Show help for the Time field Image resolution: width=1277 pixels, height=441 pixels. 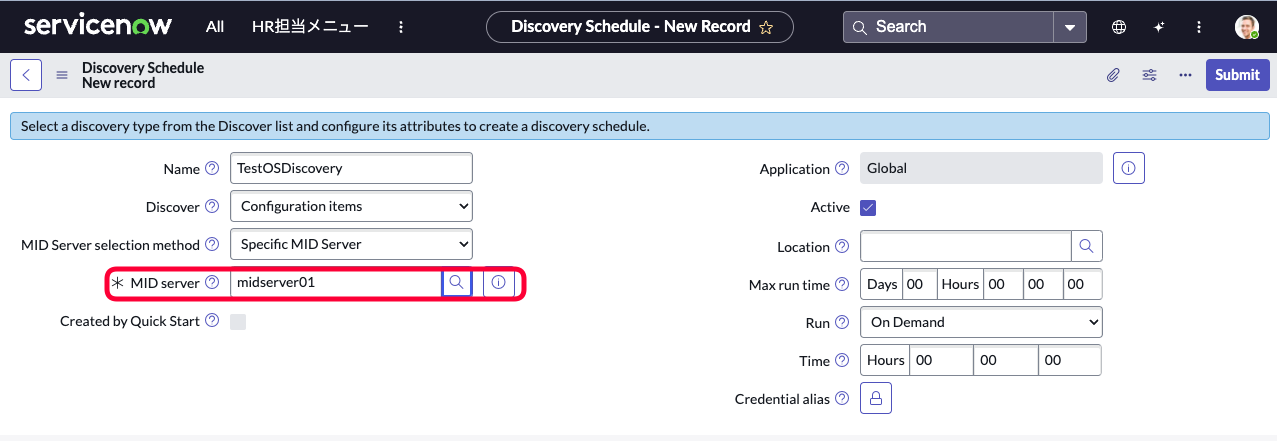[842, 360]
